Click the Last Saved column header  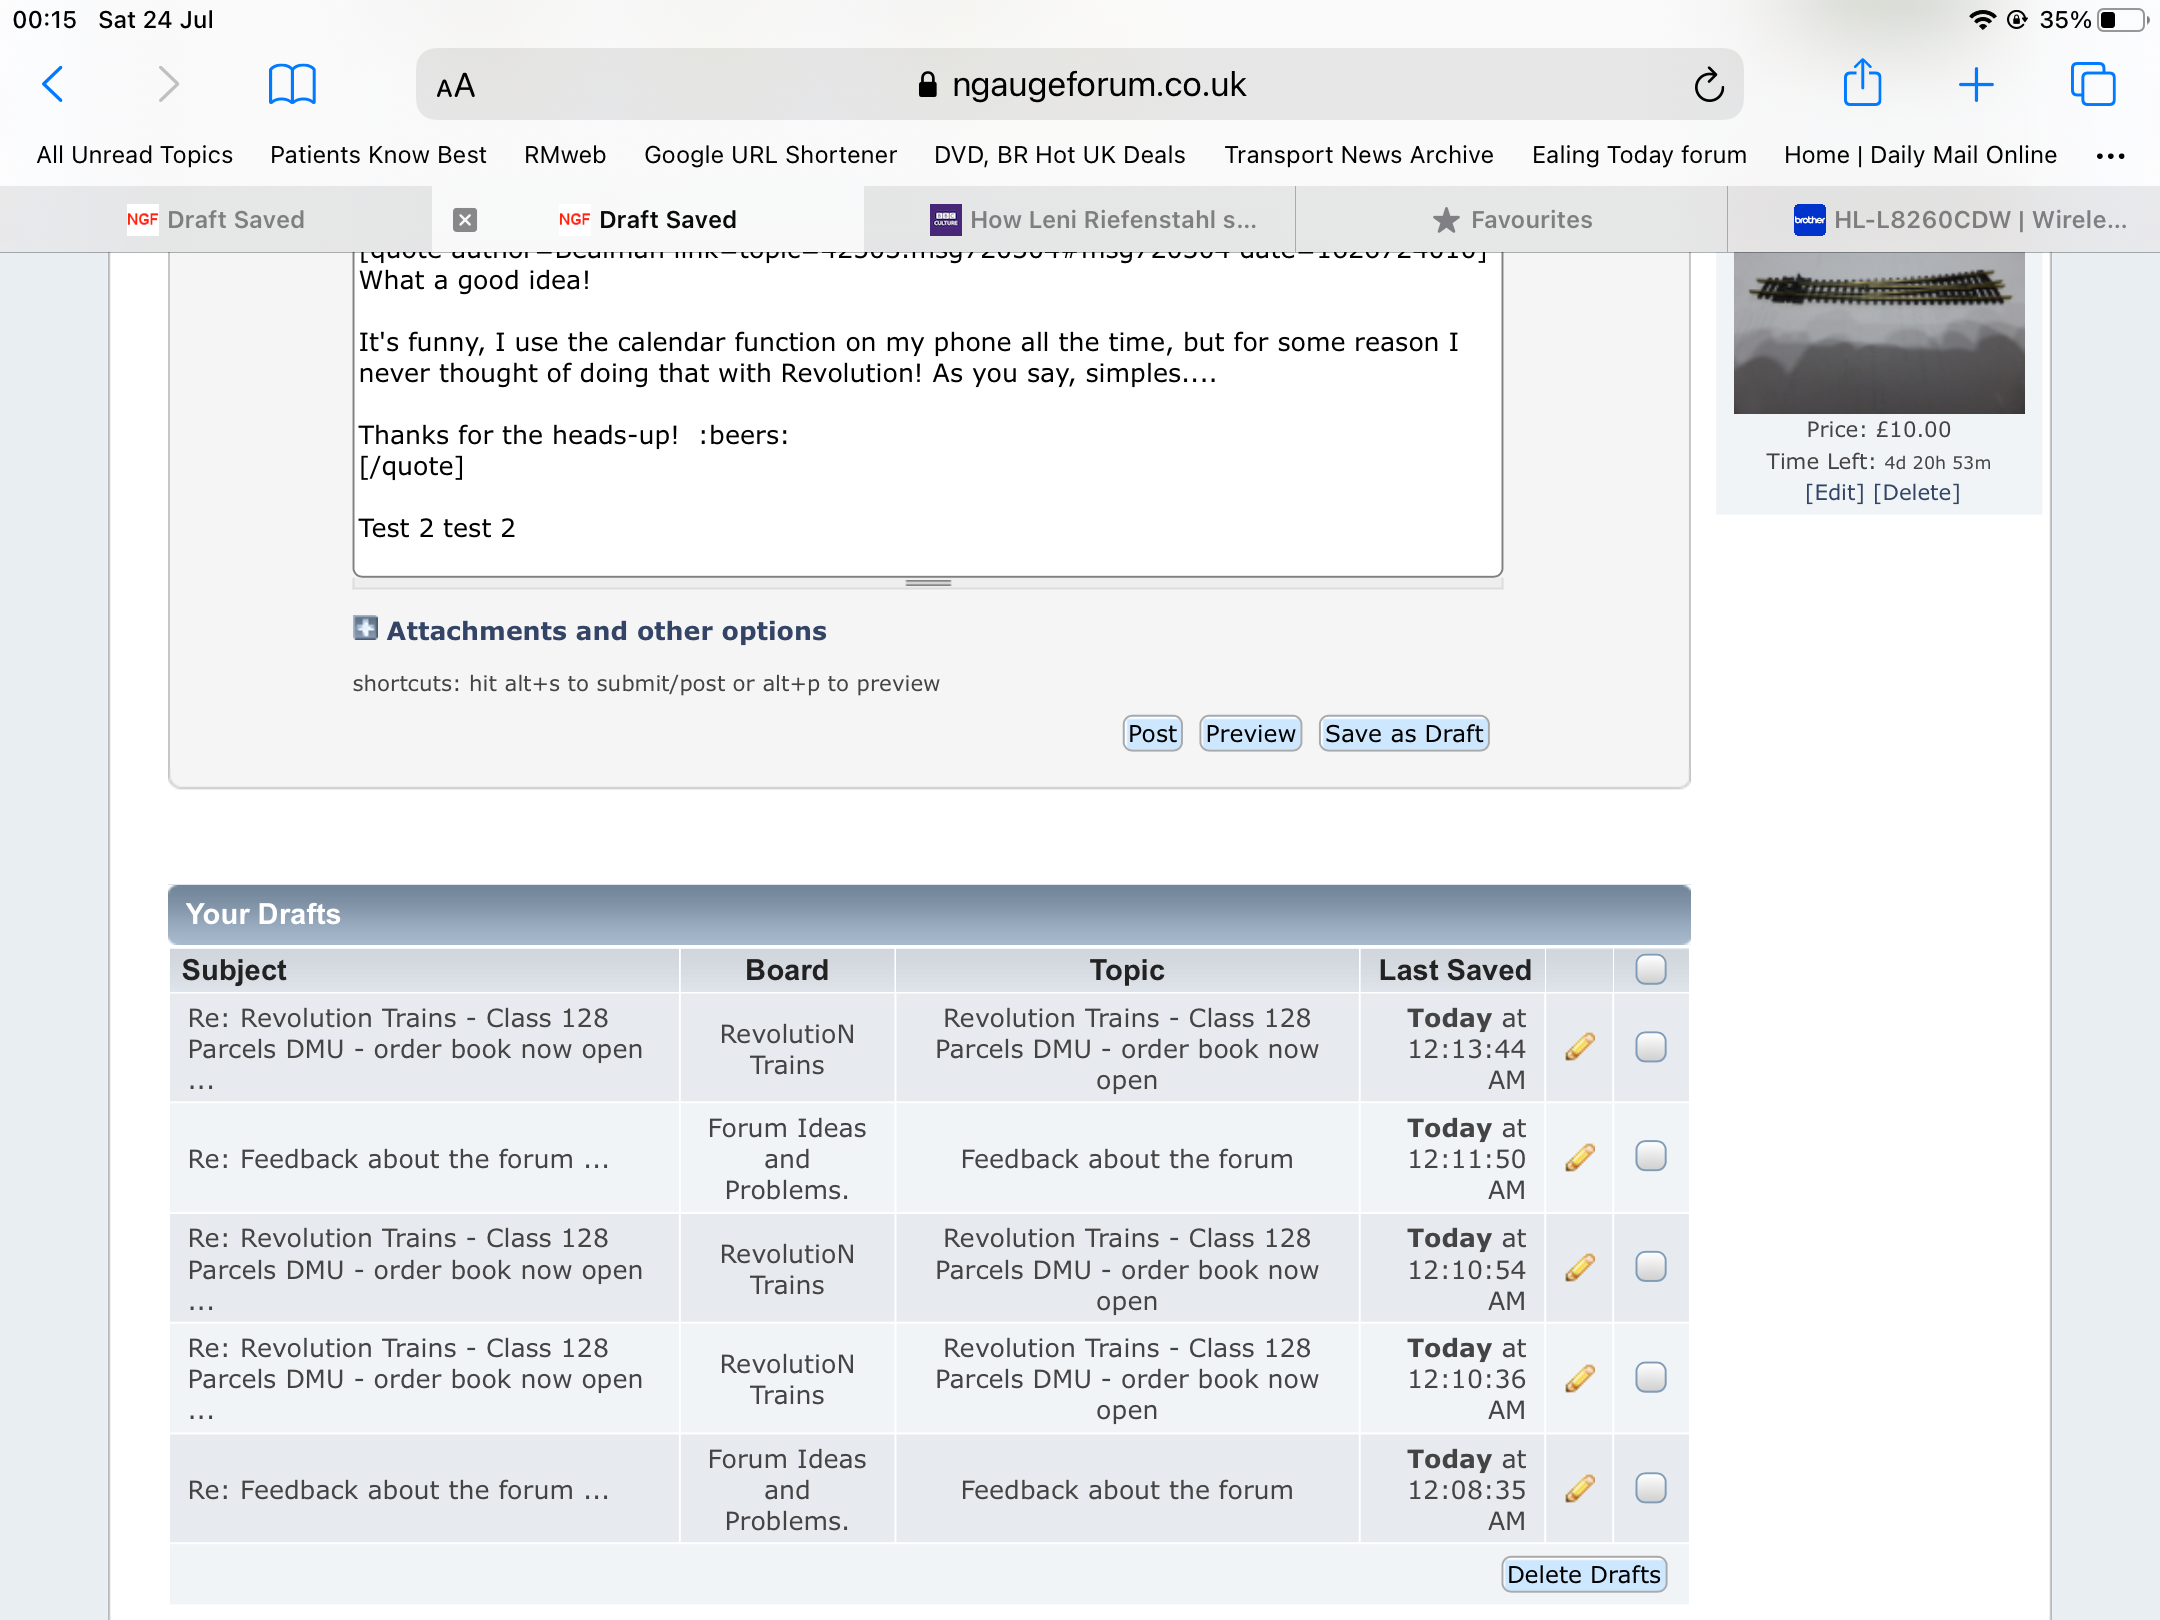tap(1454, 970)
